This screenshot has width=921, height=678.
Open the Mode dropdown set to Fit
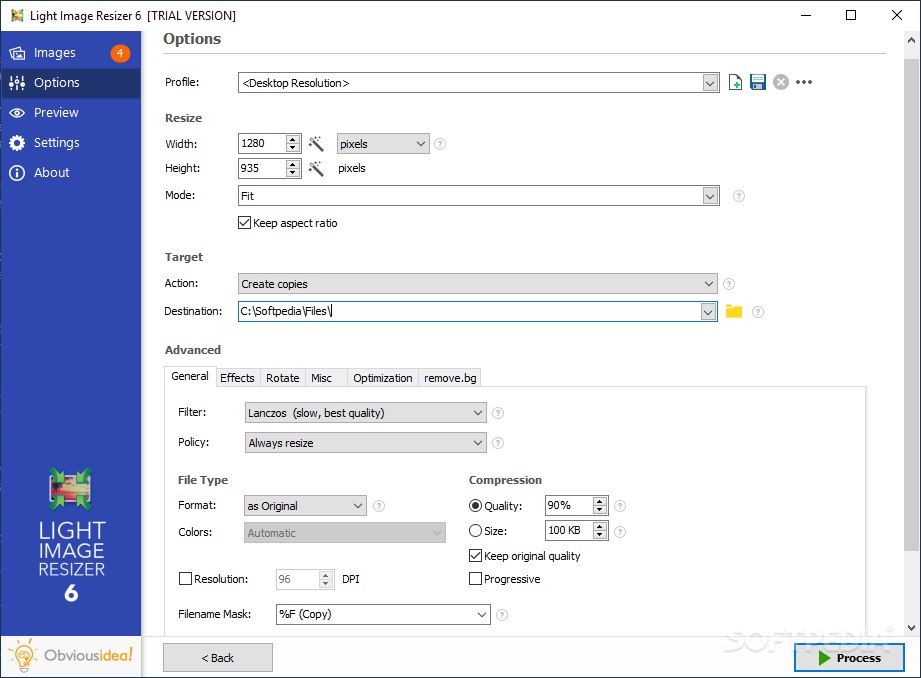(478, 196)
